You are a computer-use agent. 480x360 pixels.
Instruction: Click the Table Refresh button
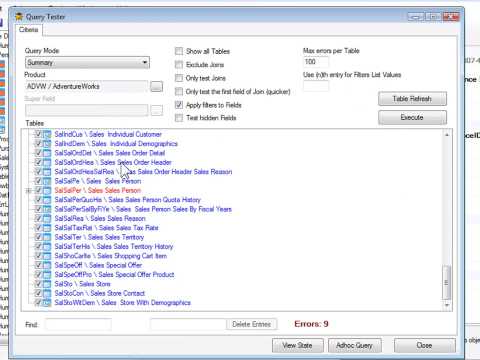(412, 99)
